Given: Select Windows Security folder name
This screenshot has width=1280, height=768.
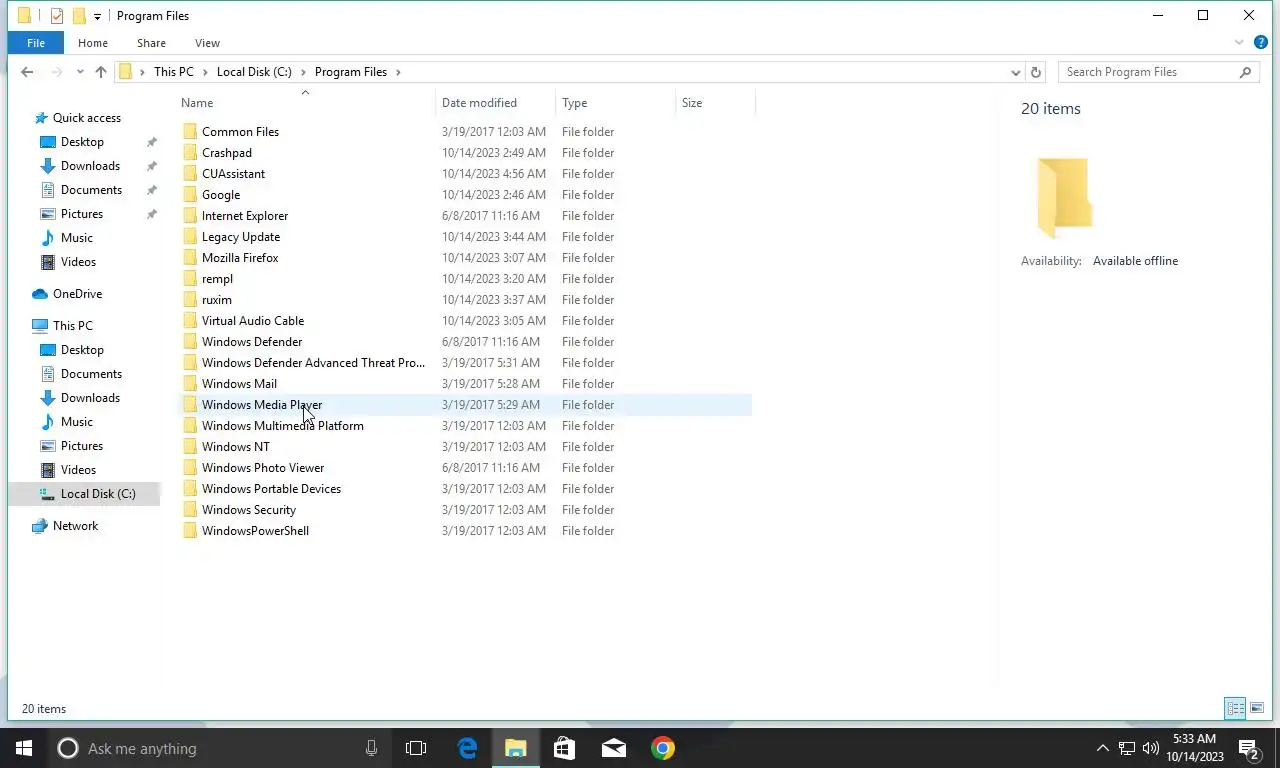Looking at the screenshot, I should (x=249, y=510).
